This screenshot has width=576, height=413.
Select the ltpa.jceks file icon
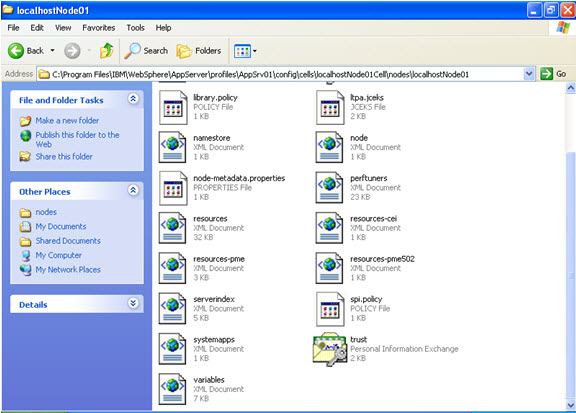click(x=330, y=108)
